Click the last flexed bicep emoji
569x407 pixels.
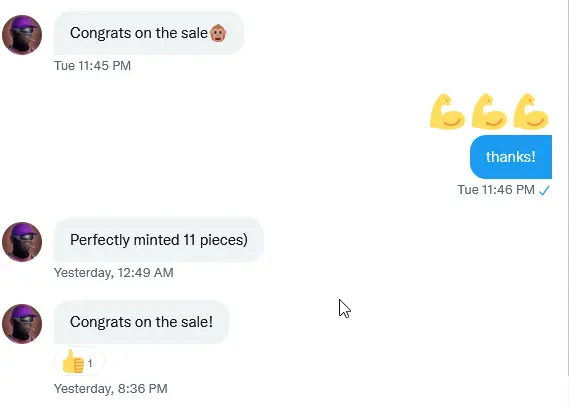[531, 111]
